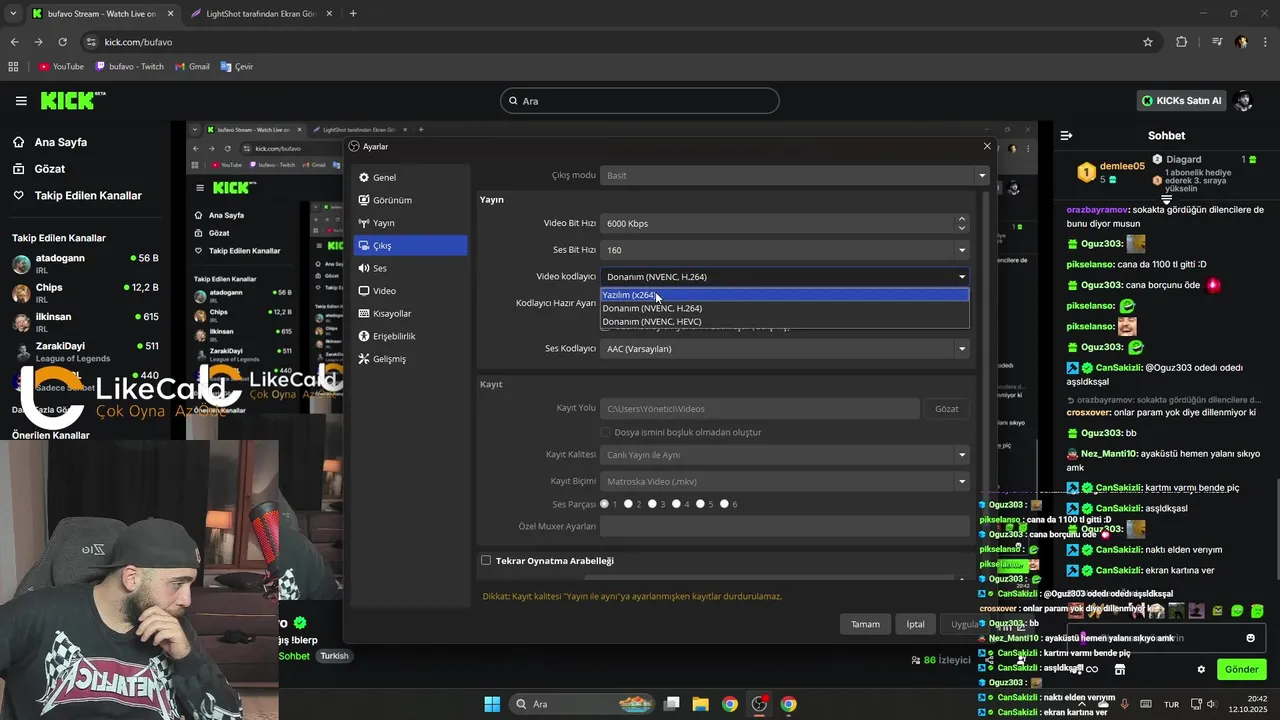Collapse the Video kodlayıcı dropdown
This screenshot has height=720, width=1280.
(785, 276)
